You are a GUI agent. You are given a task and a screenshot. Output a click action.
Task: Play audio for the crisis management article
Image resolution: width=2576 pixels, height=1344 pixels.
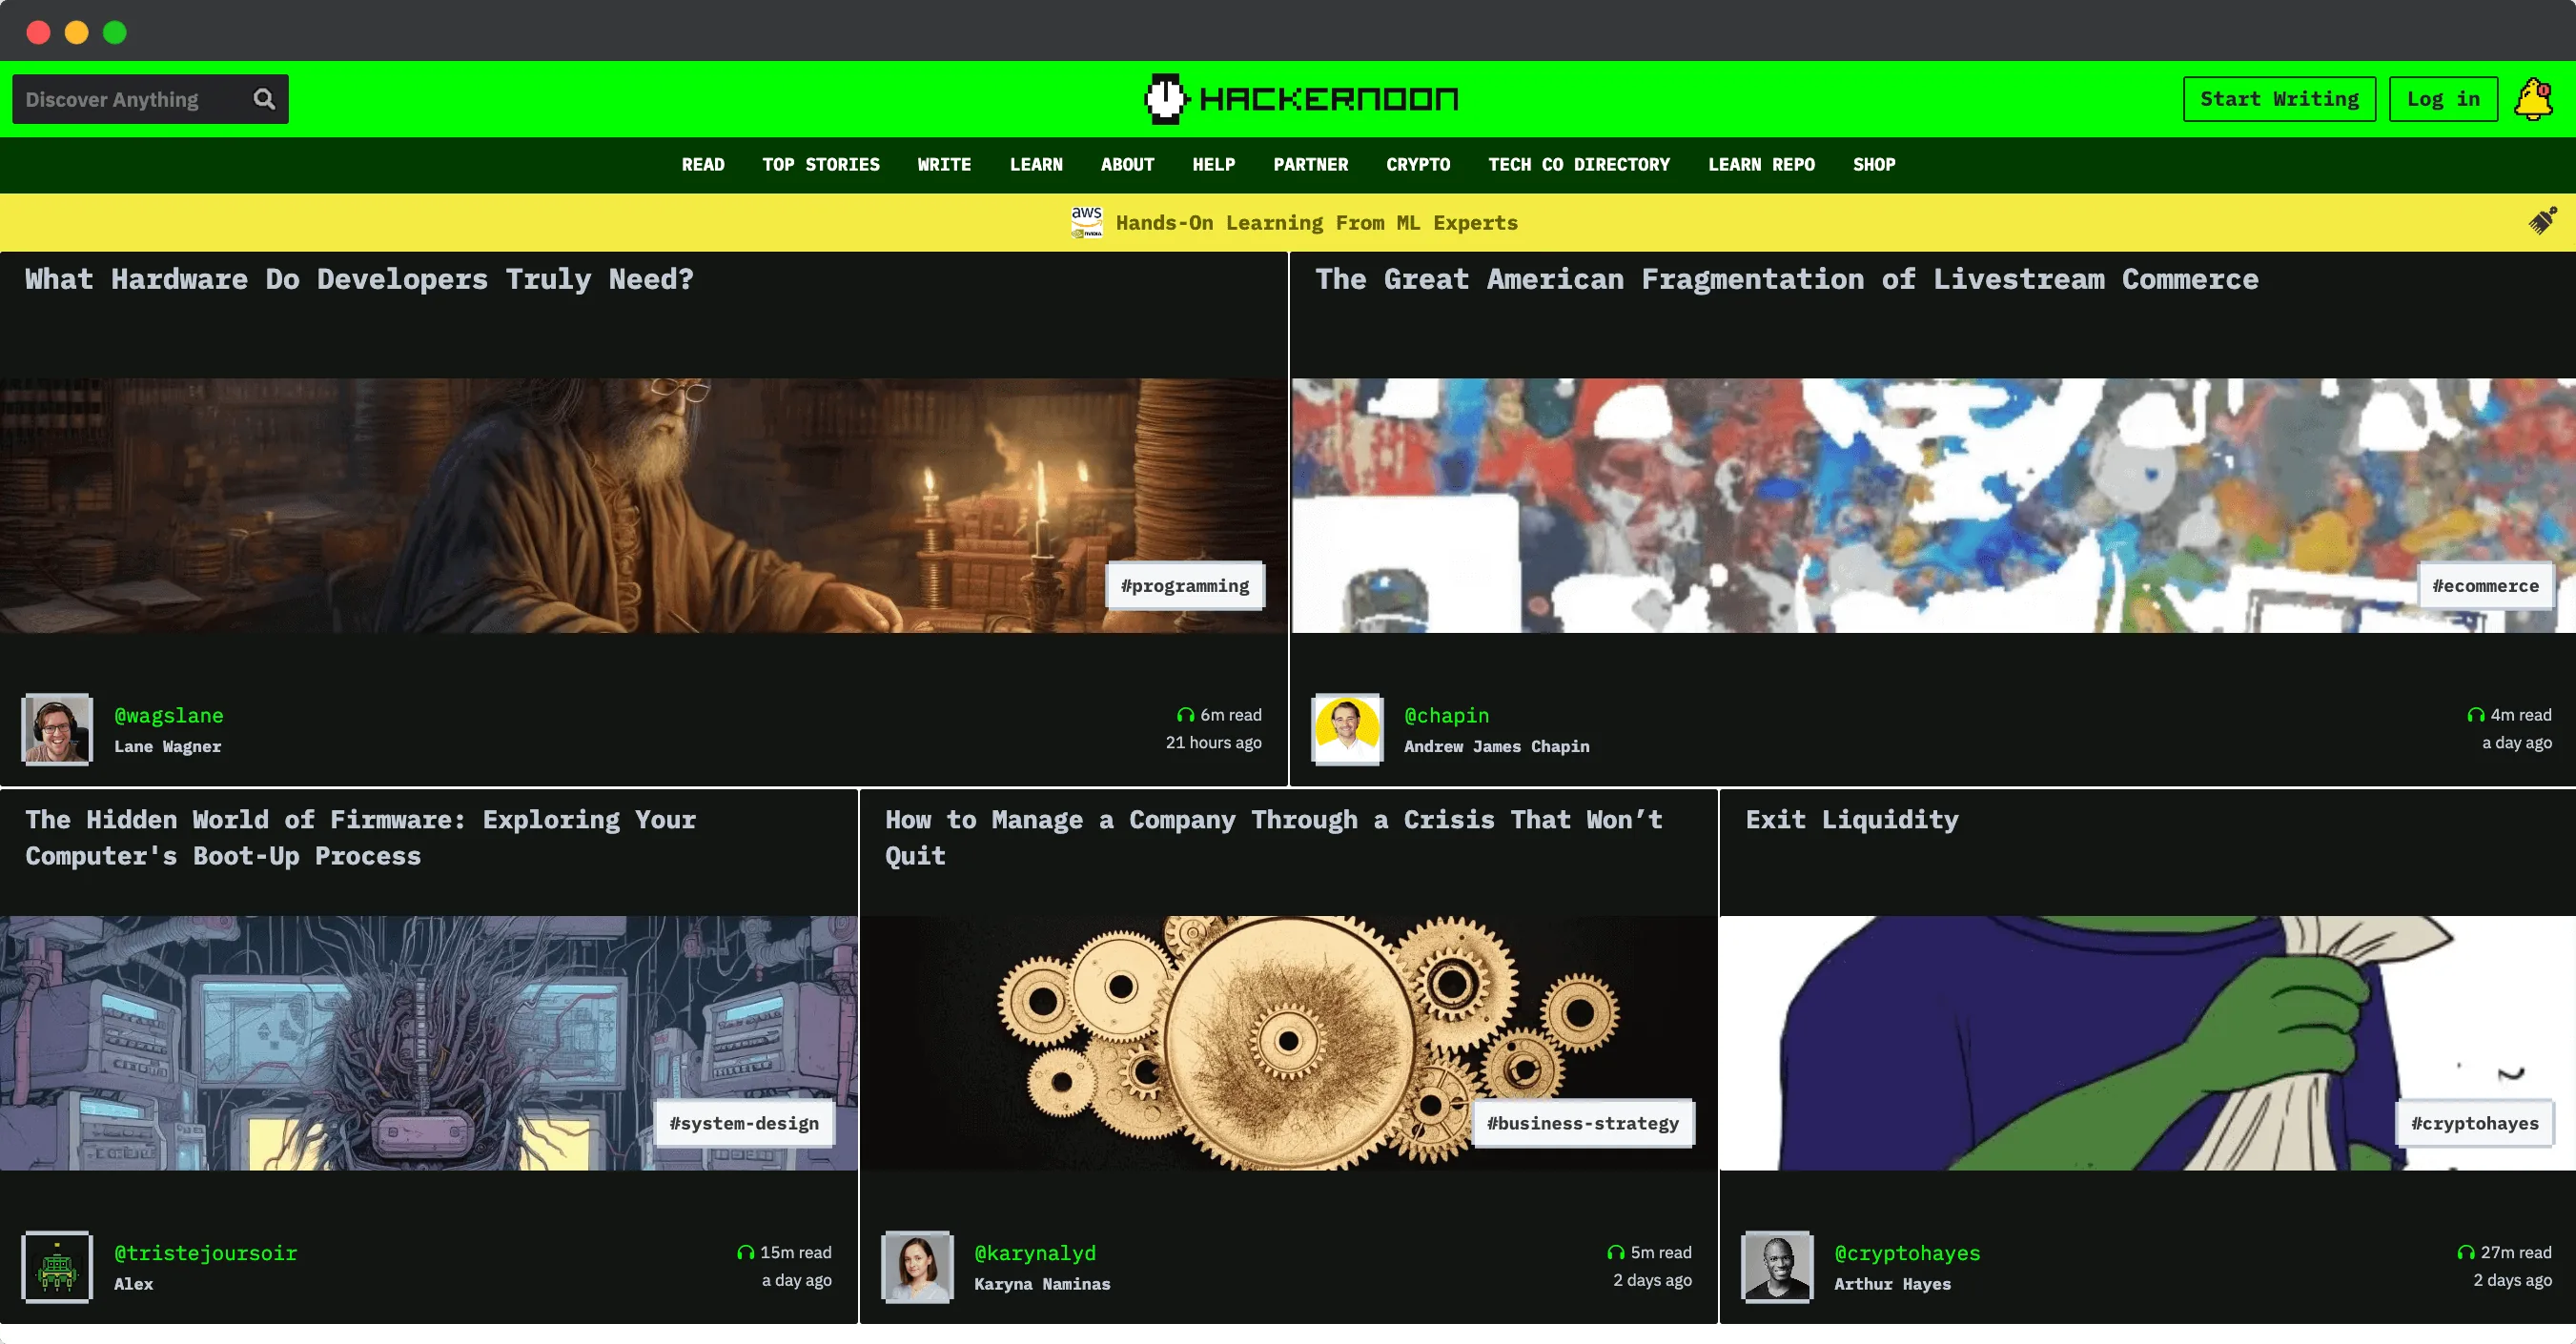[1616, 1252]
